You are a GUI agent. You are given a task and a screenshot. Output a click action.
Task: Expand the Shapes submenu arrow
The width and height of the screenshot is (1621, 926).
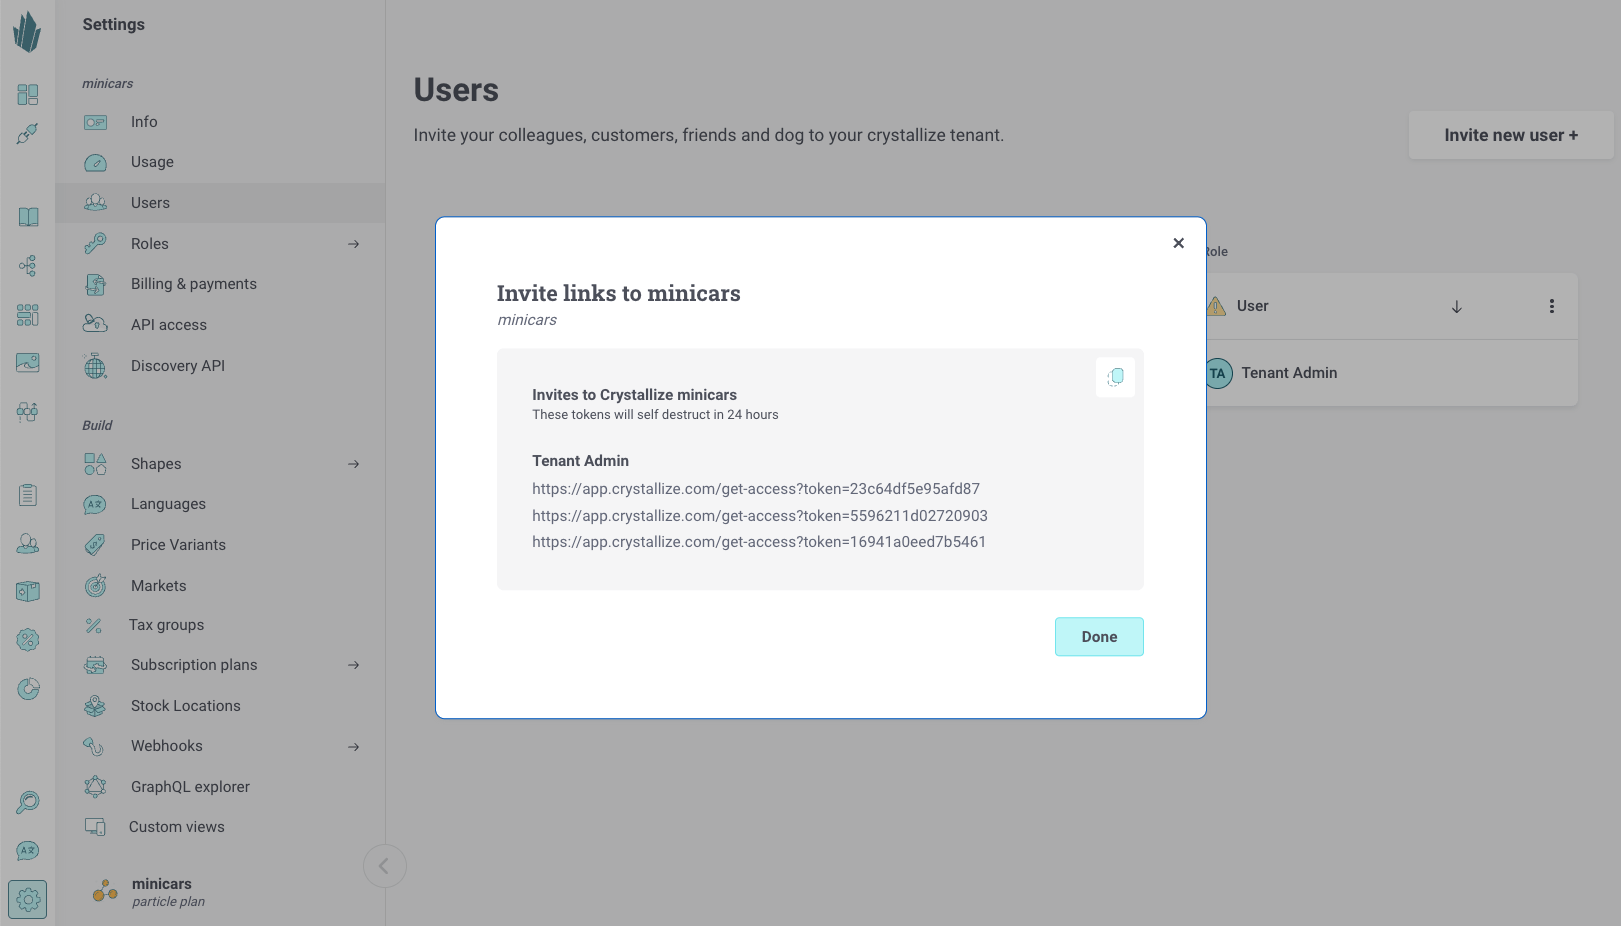click(353, 464)
